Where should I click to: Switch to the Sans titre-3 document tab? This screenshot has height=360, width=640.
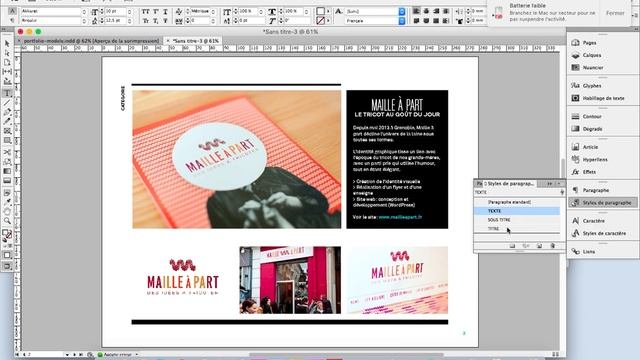(x=196, y=41)
